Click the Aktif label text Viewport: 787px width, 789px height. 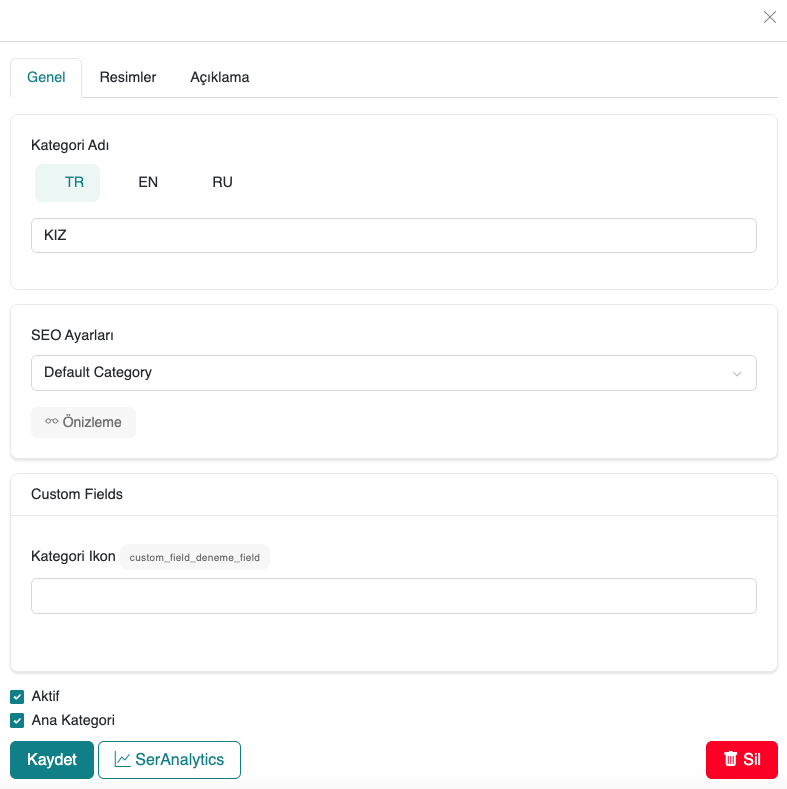(x=46, y=696)
